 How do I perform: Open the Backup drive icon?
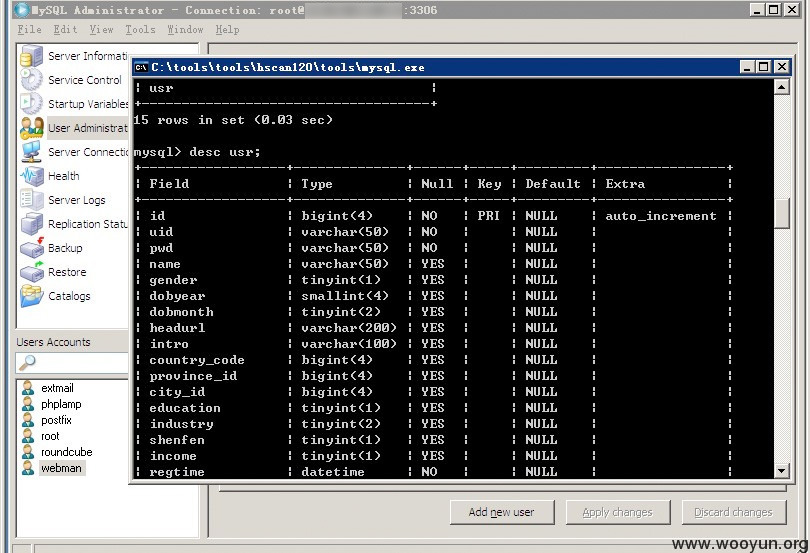tap(32, 248)
